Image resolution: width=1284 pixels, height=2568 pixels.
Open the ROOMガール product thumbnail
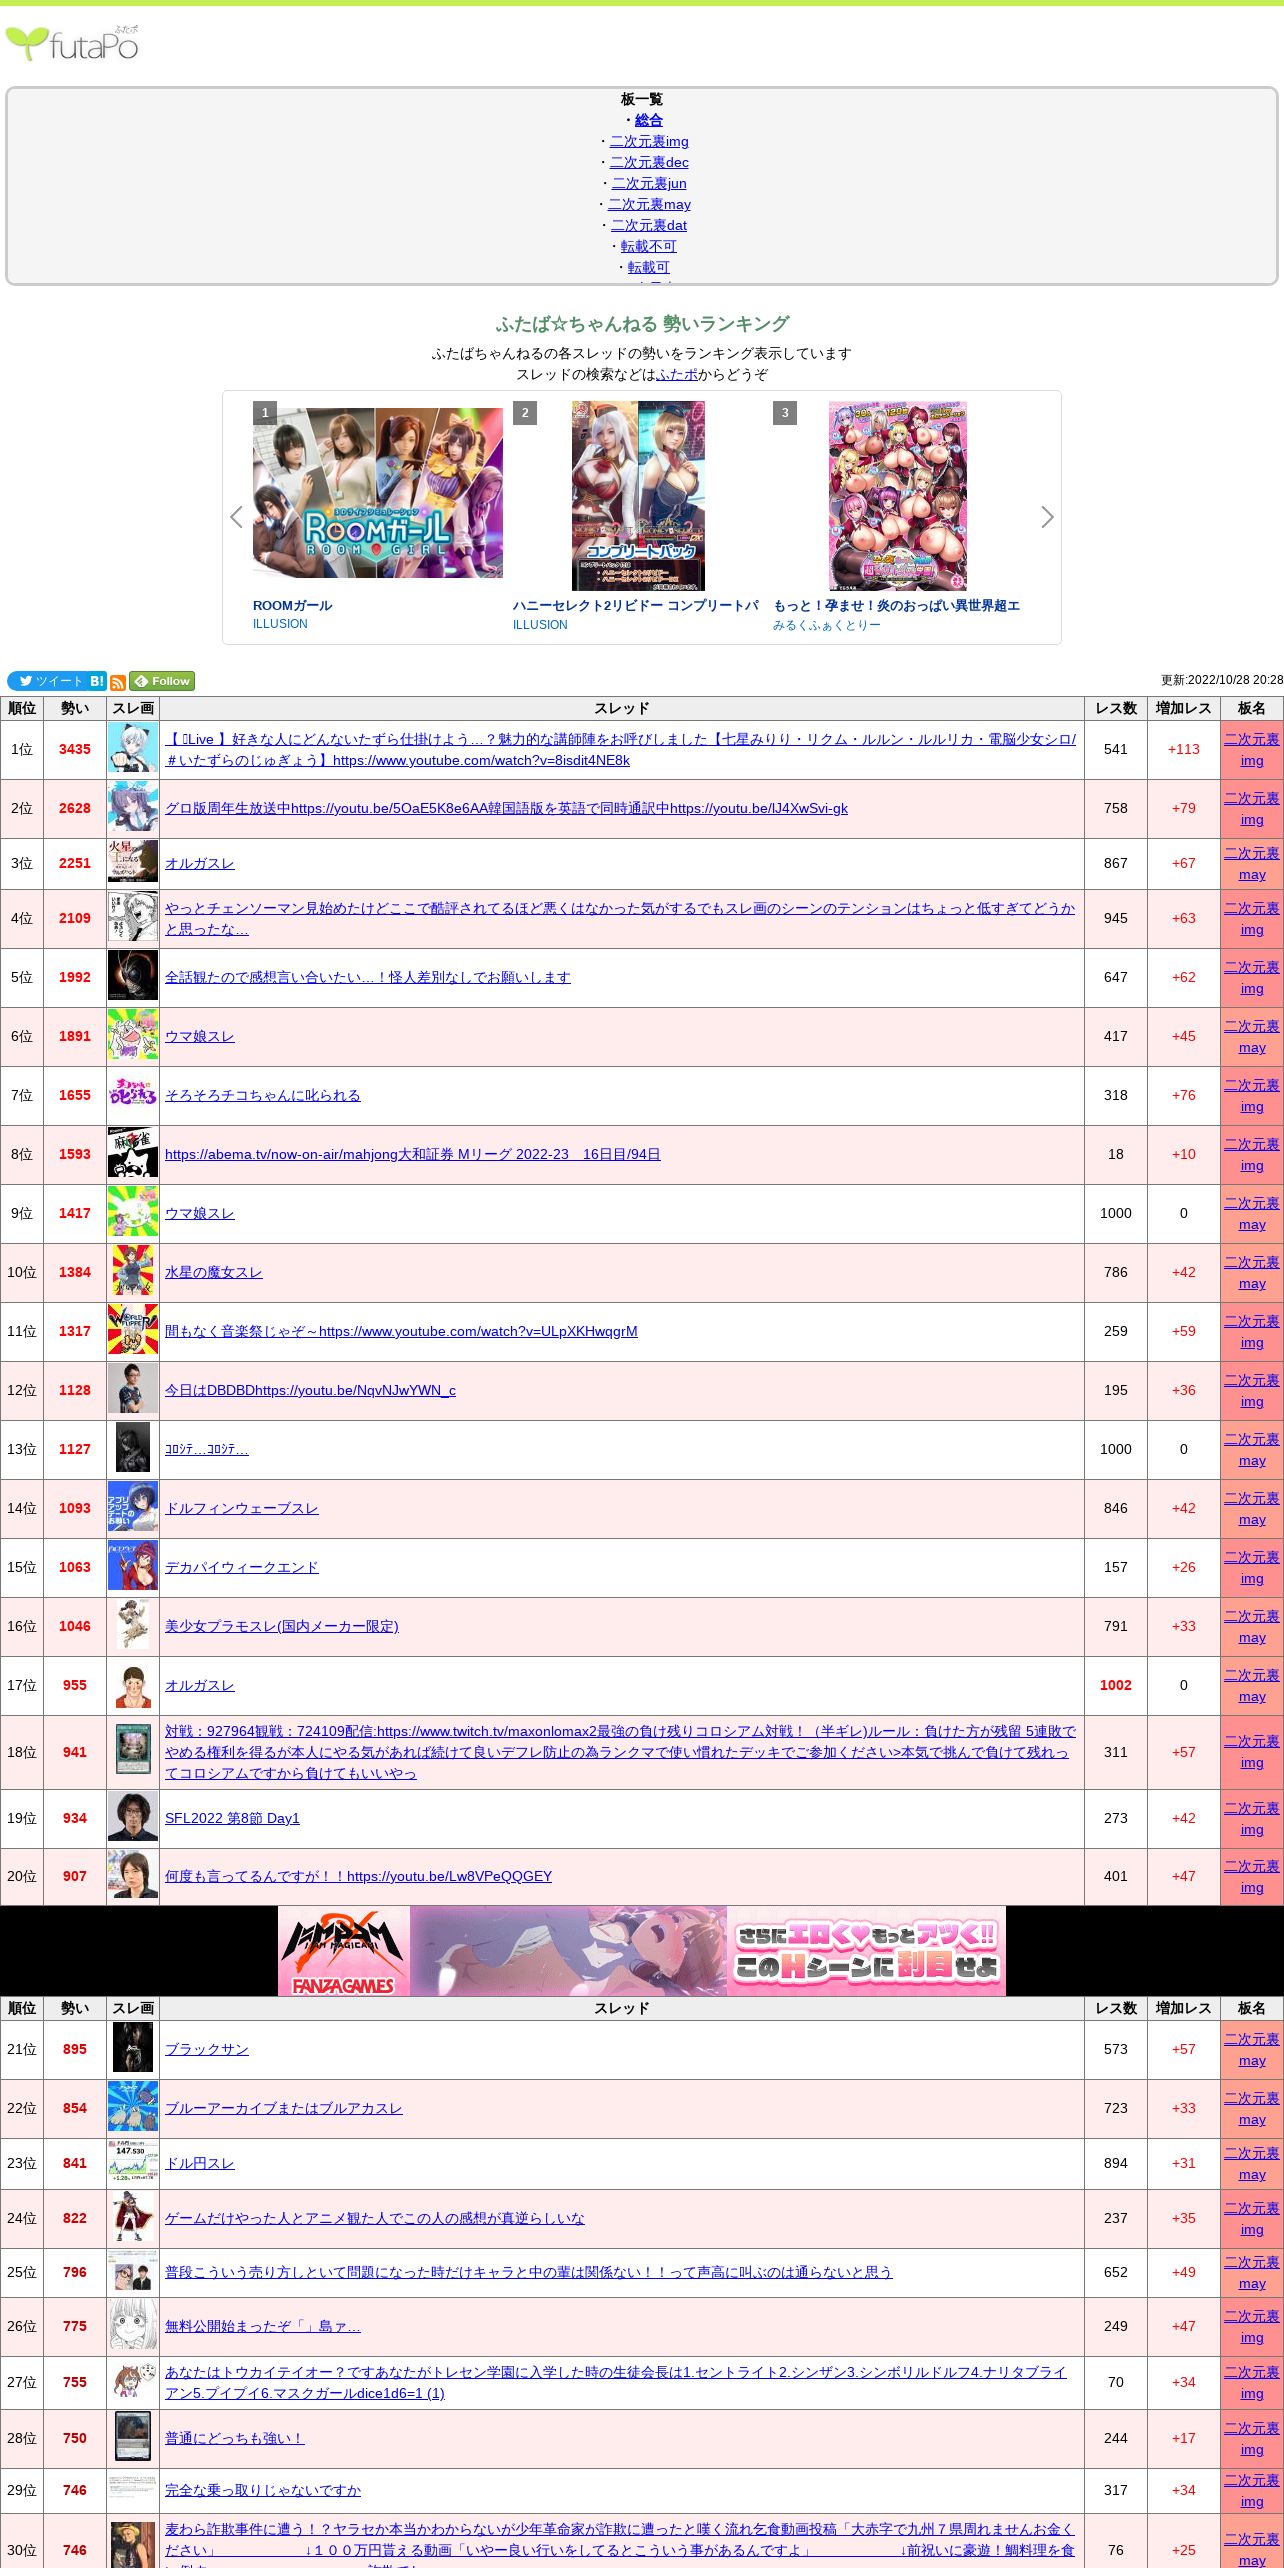coord(378,492)
